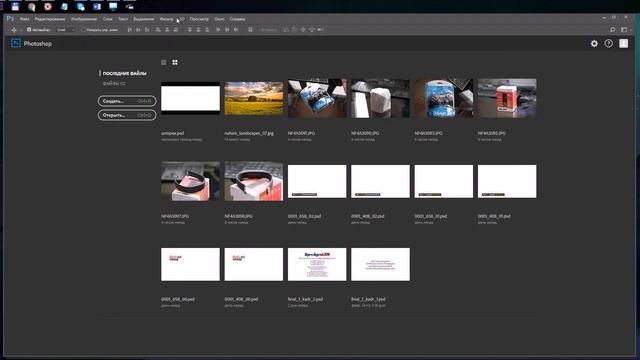Open the workspace switcher in the options bar
Image resolution: width=640 pixels, height=360 pixels.
point(624,30)
